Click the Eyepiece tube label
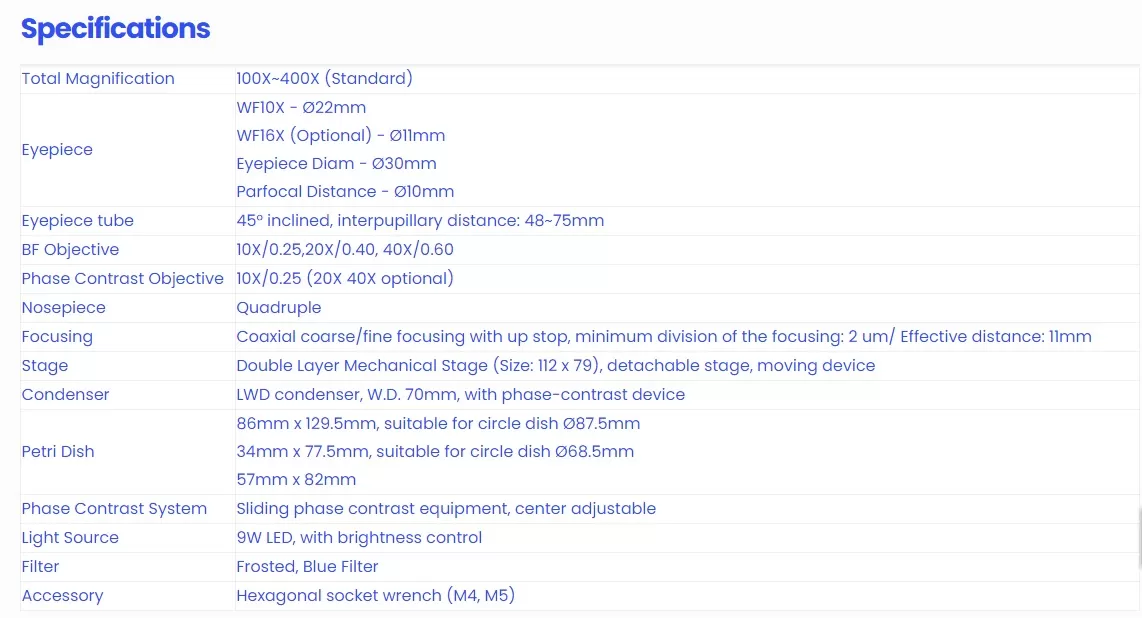This screenshot has height=618, width=1142. tap(77, 221)
